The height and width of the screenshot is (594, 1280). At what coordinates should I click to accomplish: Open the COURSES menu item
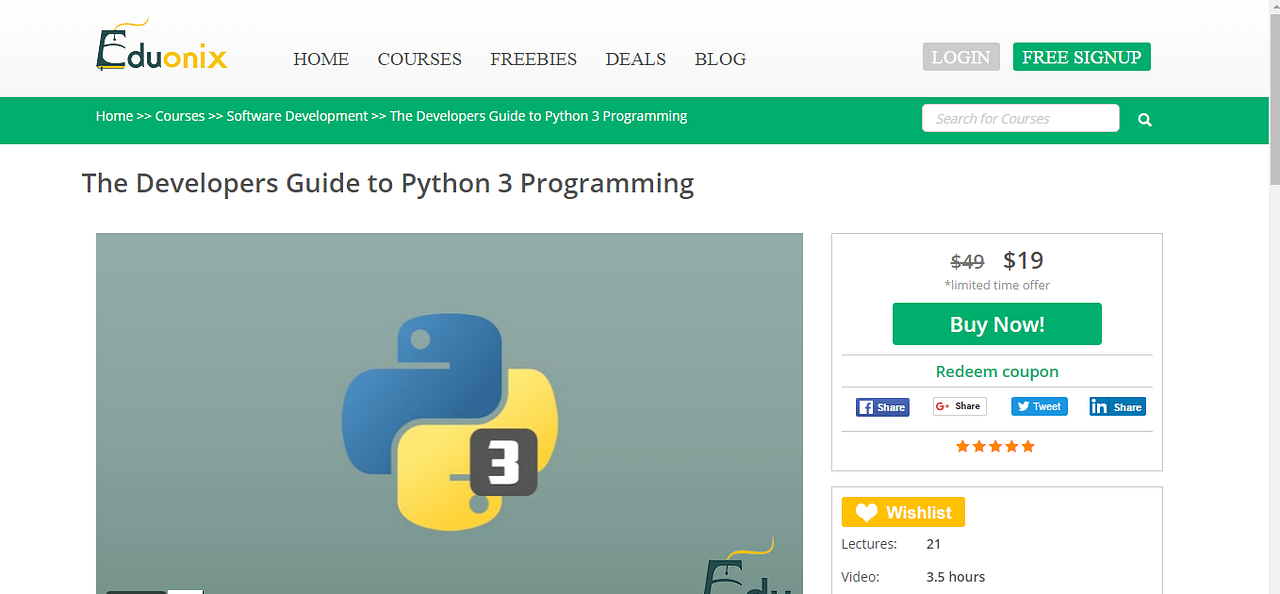(x=419, y=59)
